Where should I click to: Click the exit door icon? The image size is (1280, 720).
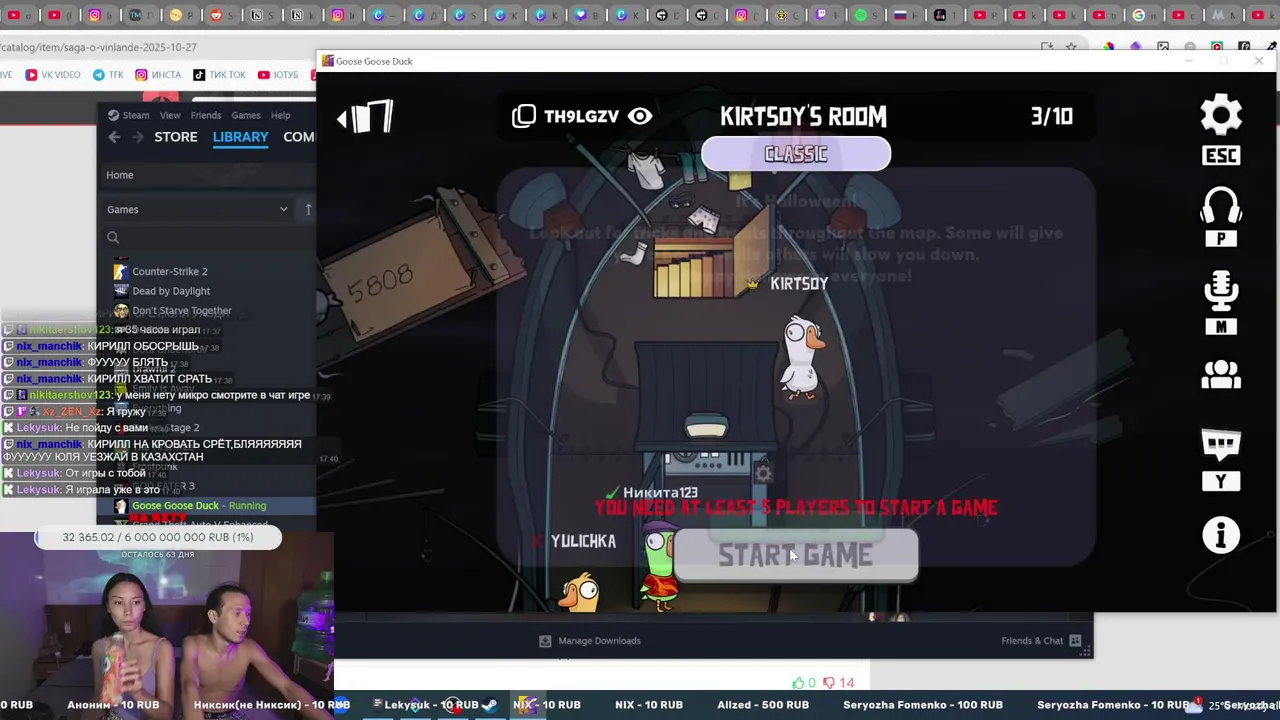tap(366, 118)
